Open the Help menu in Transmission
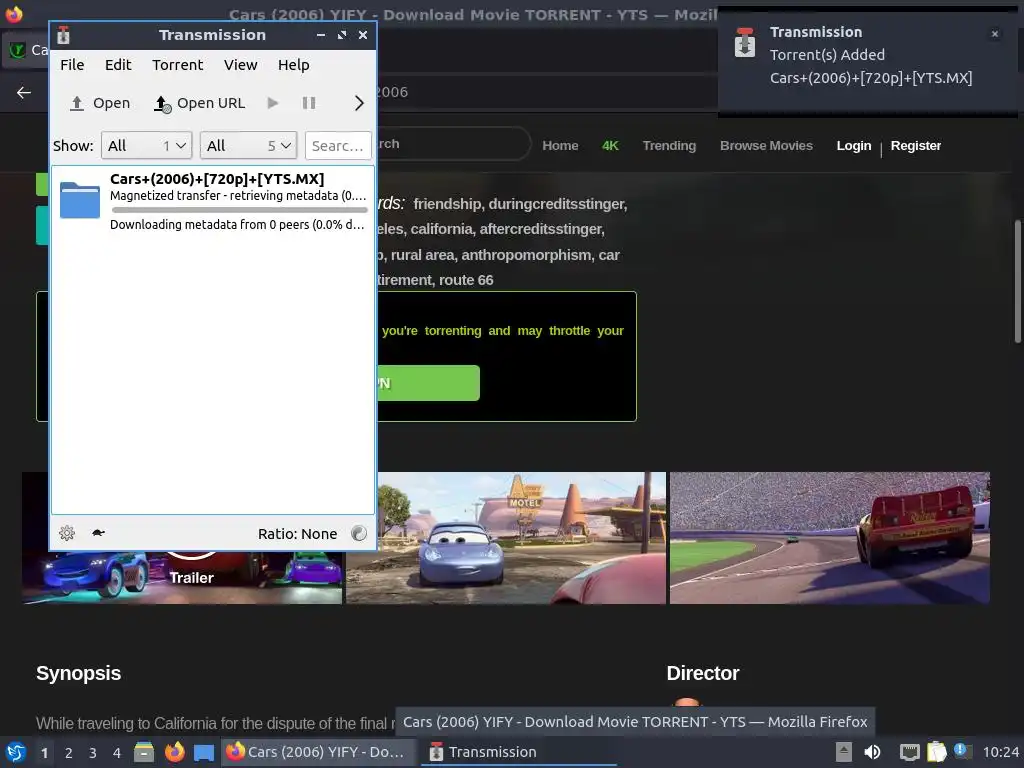Viewport: 1024px width, 768px height. pyautogui.click(x=293, y=65)
